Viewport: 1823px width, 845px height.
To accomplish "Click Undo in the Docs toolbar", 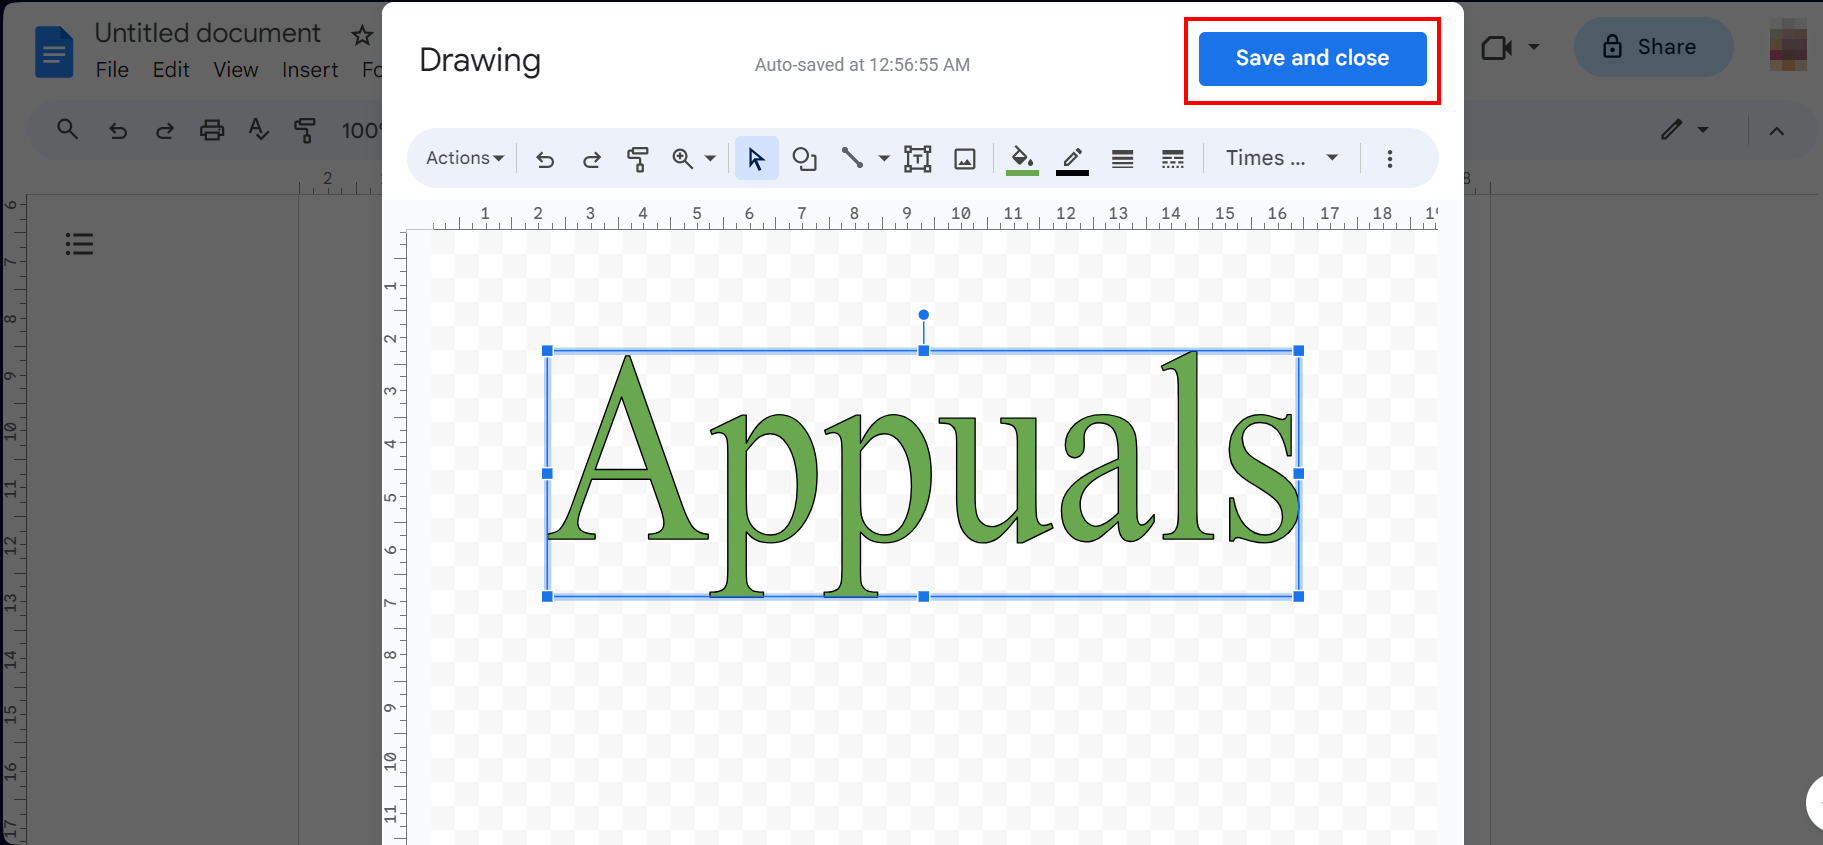I will click(118, 130).
